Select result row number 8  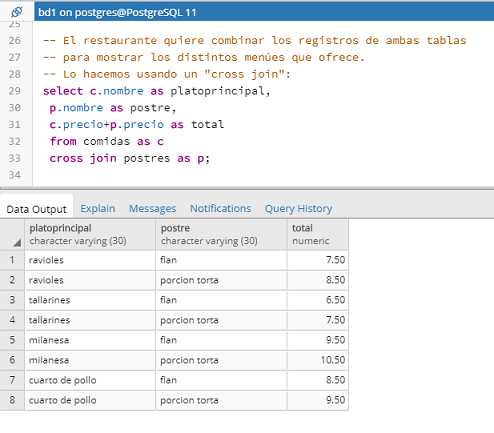[12, 400]
